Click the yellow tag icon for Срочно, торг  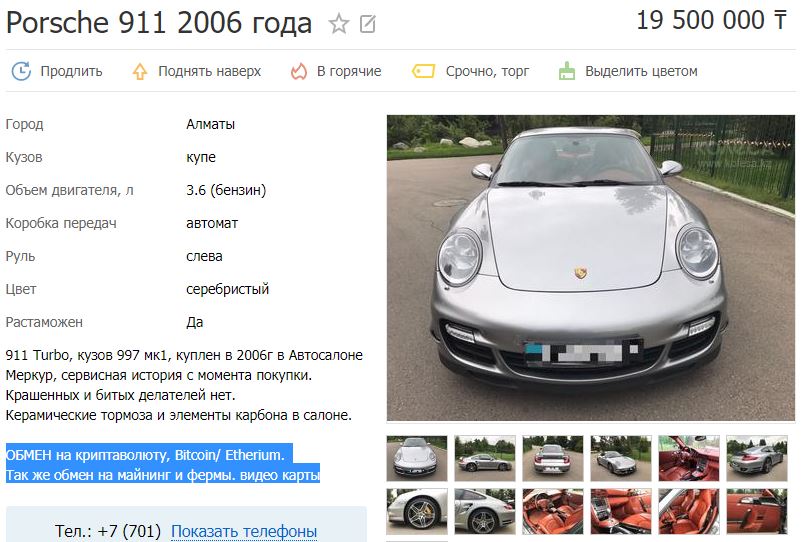[x=424, y=71]
